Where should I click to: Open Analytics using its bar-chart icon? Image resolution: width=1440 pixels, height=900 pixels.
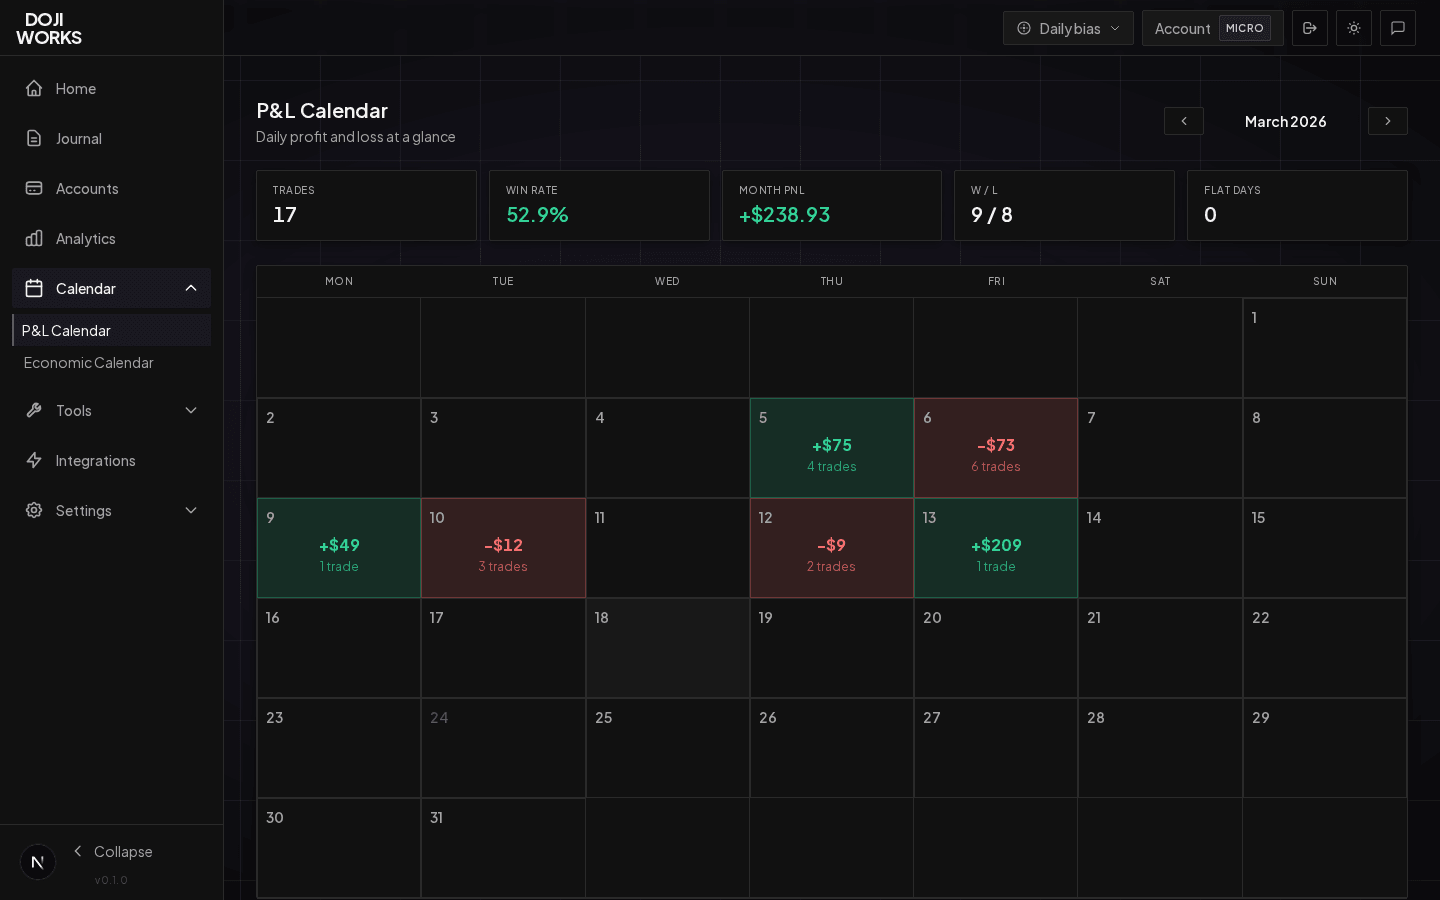click(33, 238)
